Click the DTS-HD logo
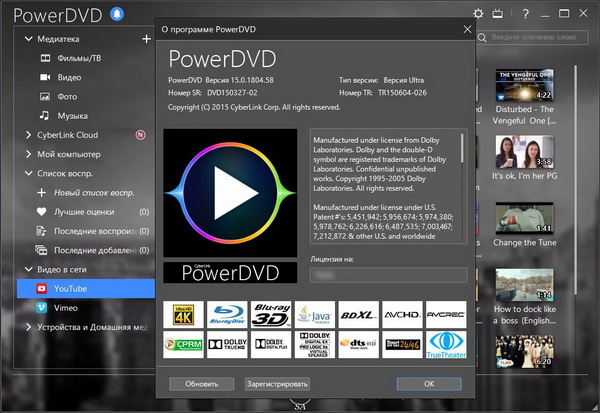The height and width of the screenshot is (413, 600). pos(359,344)
